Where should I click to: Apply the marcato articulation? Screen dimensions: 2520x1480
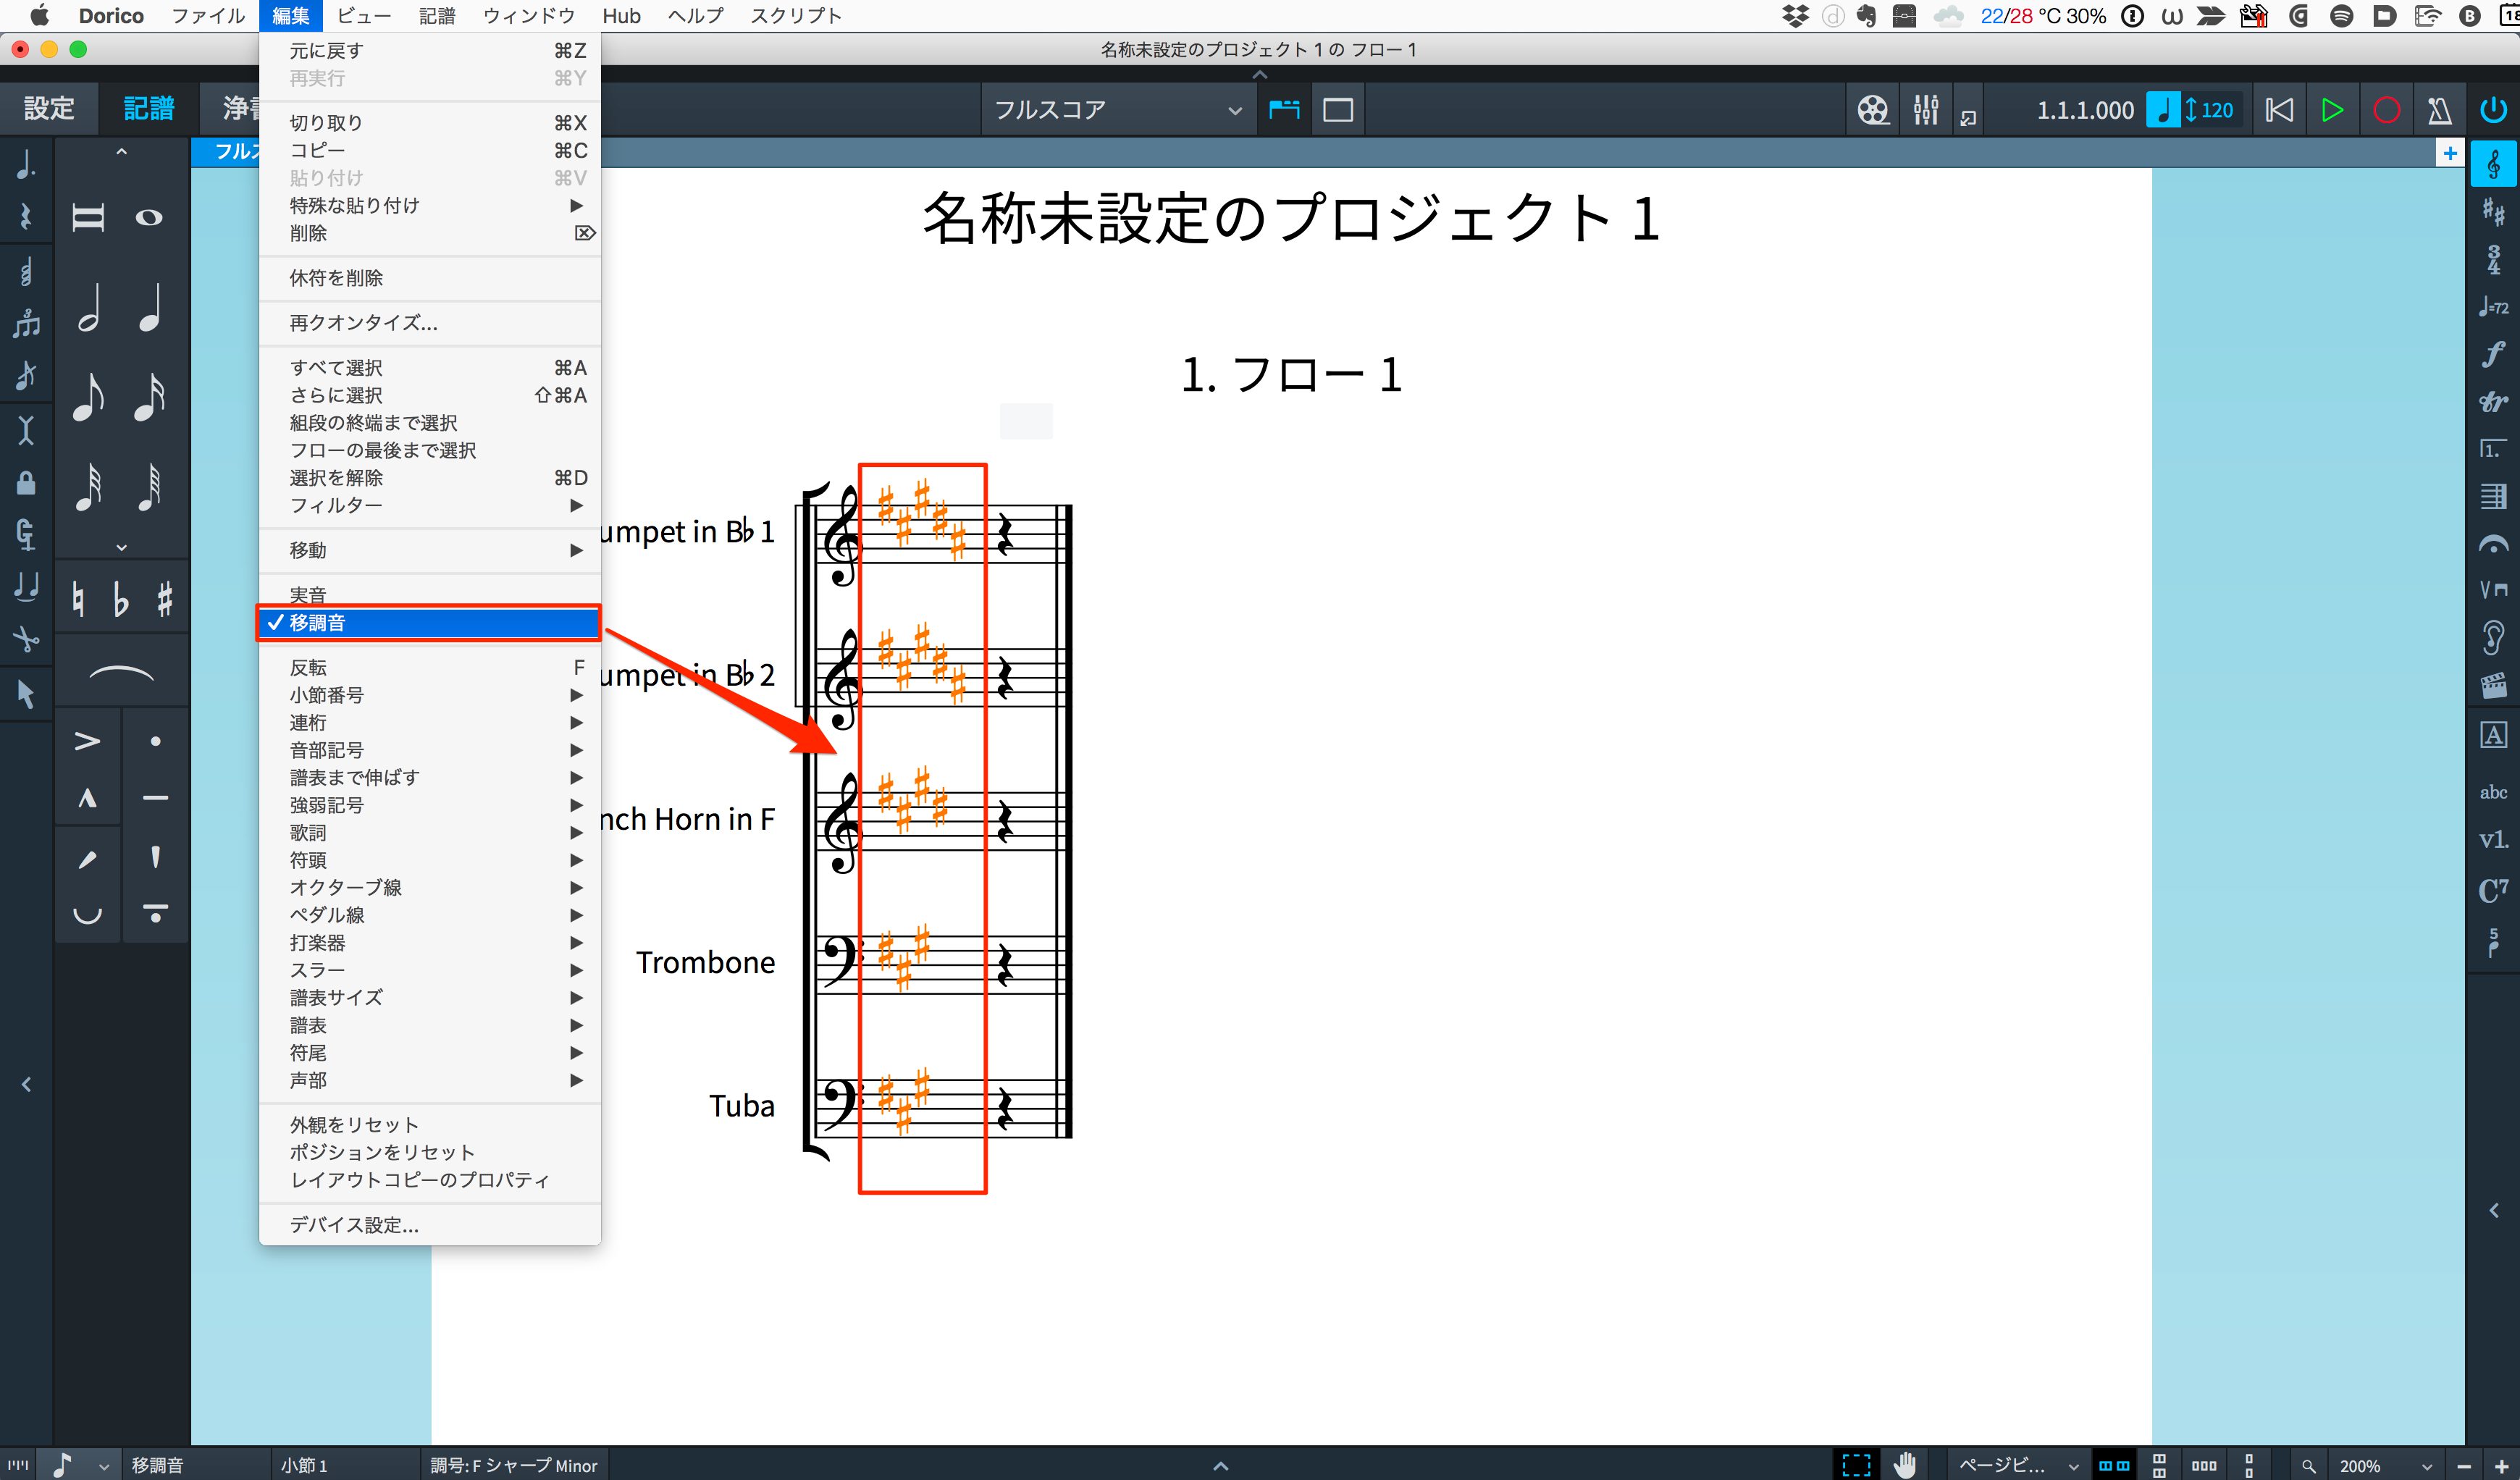tap(87, 798)
